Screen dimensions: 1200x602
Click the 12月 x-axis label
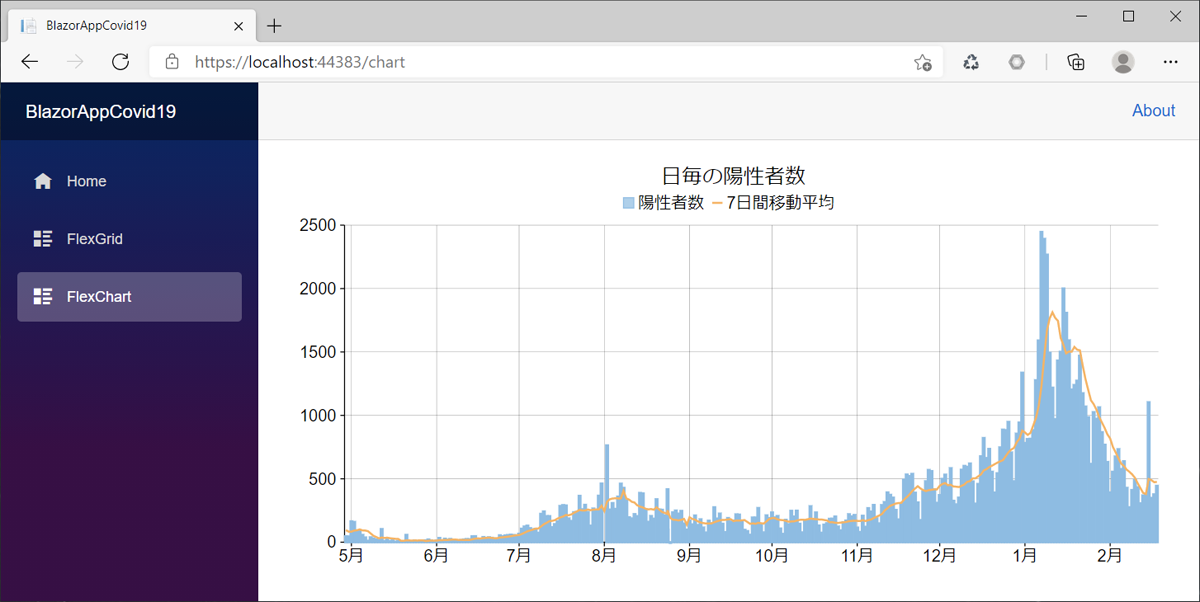[x=940, y=554]
